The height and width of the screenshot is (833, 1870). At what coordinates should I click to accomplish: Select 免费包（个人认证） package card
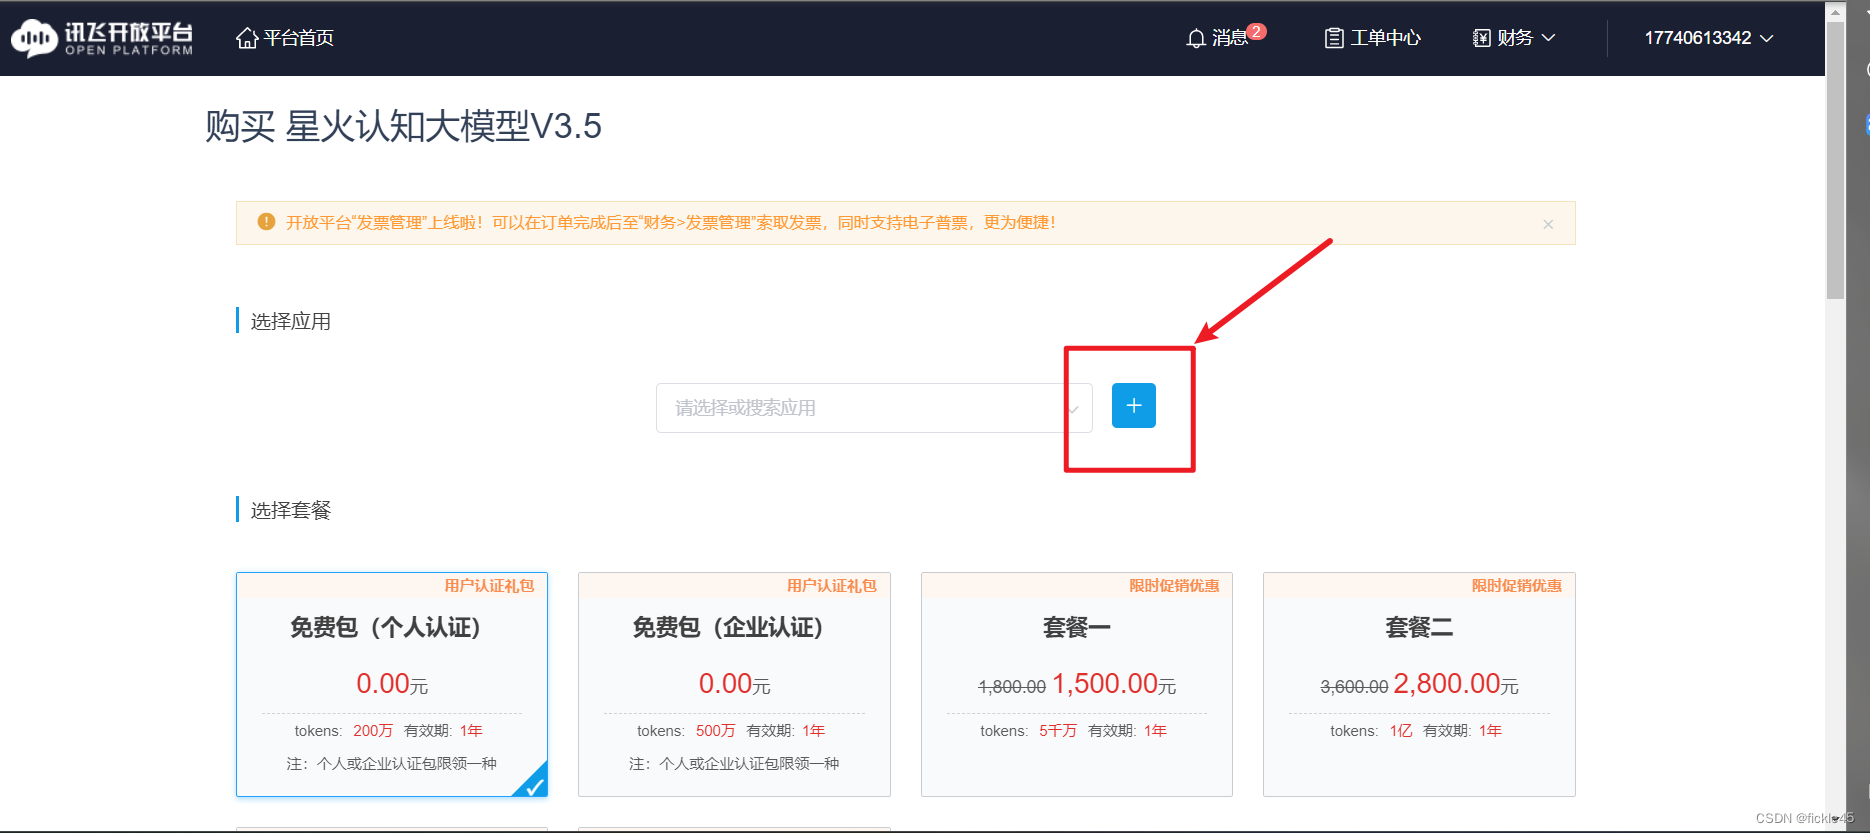click(x=392, y=684)
